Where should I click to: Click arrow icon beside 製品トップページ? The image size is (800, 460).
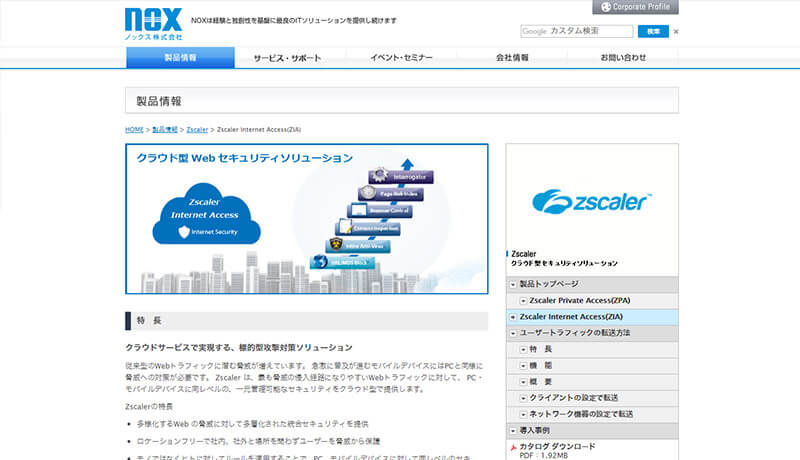[x=513, y=285]
